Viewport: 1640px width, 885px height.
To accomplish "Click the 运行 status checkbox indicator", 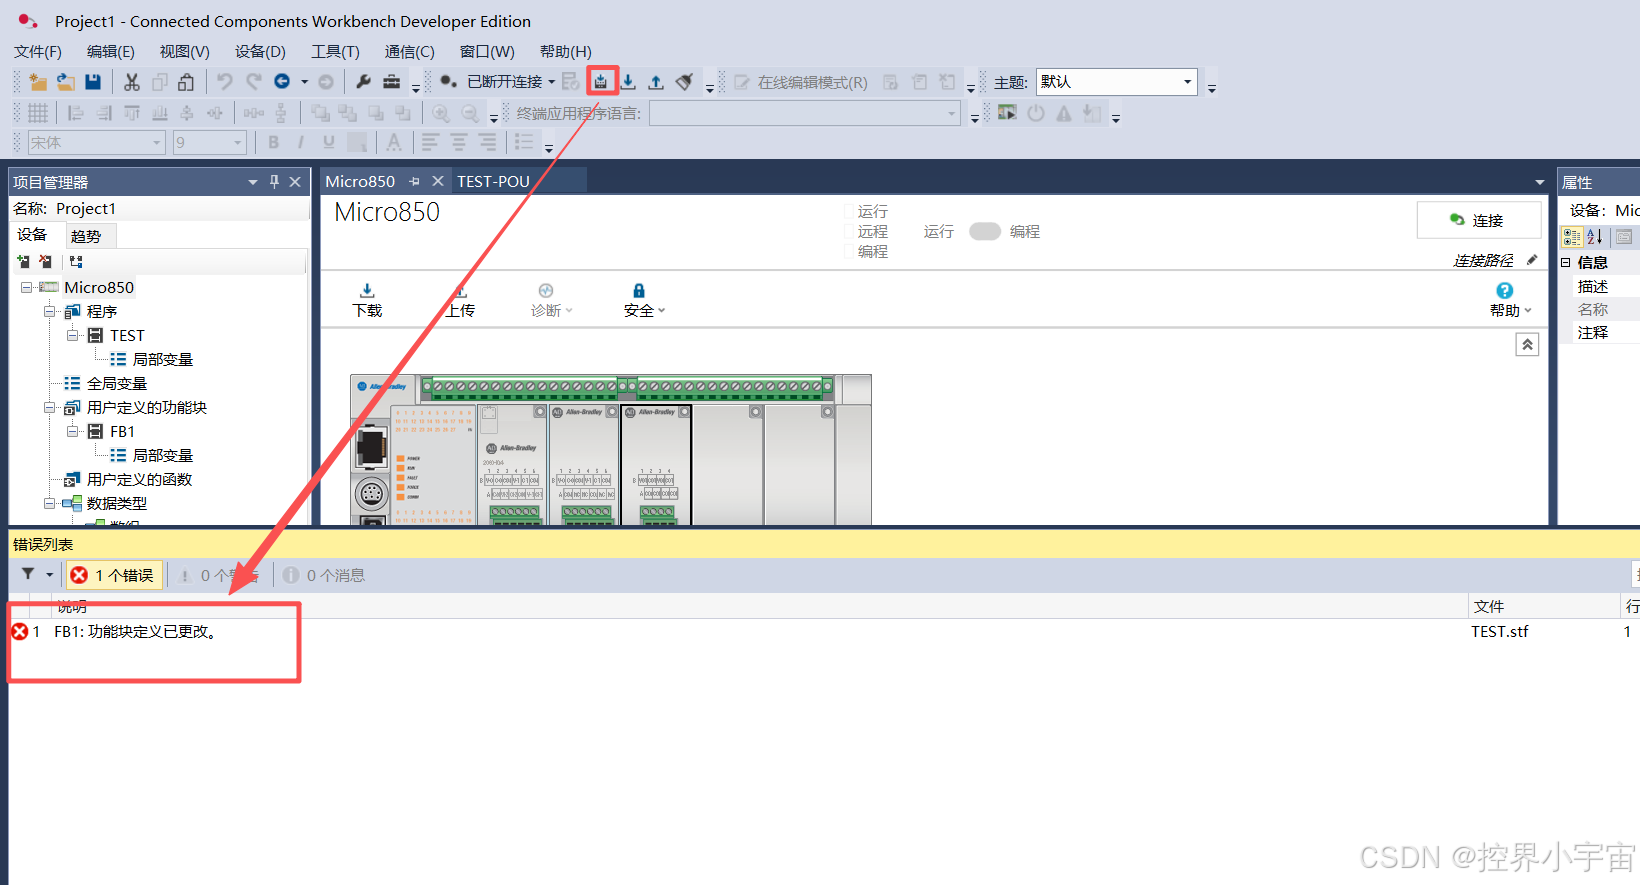I will click(849, 212).
